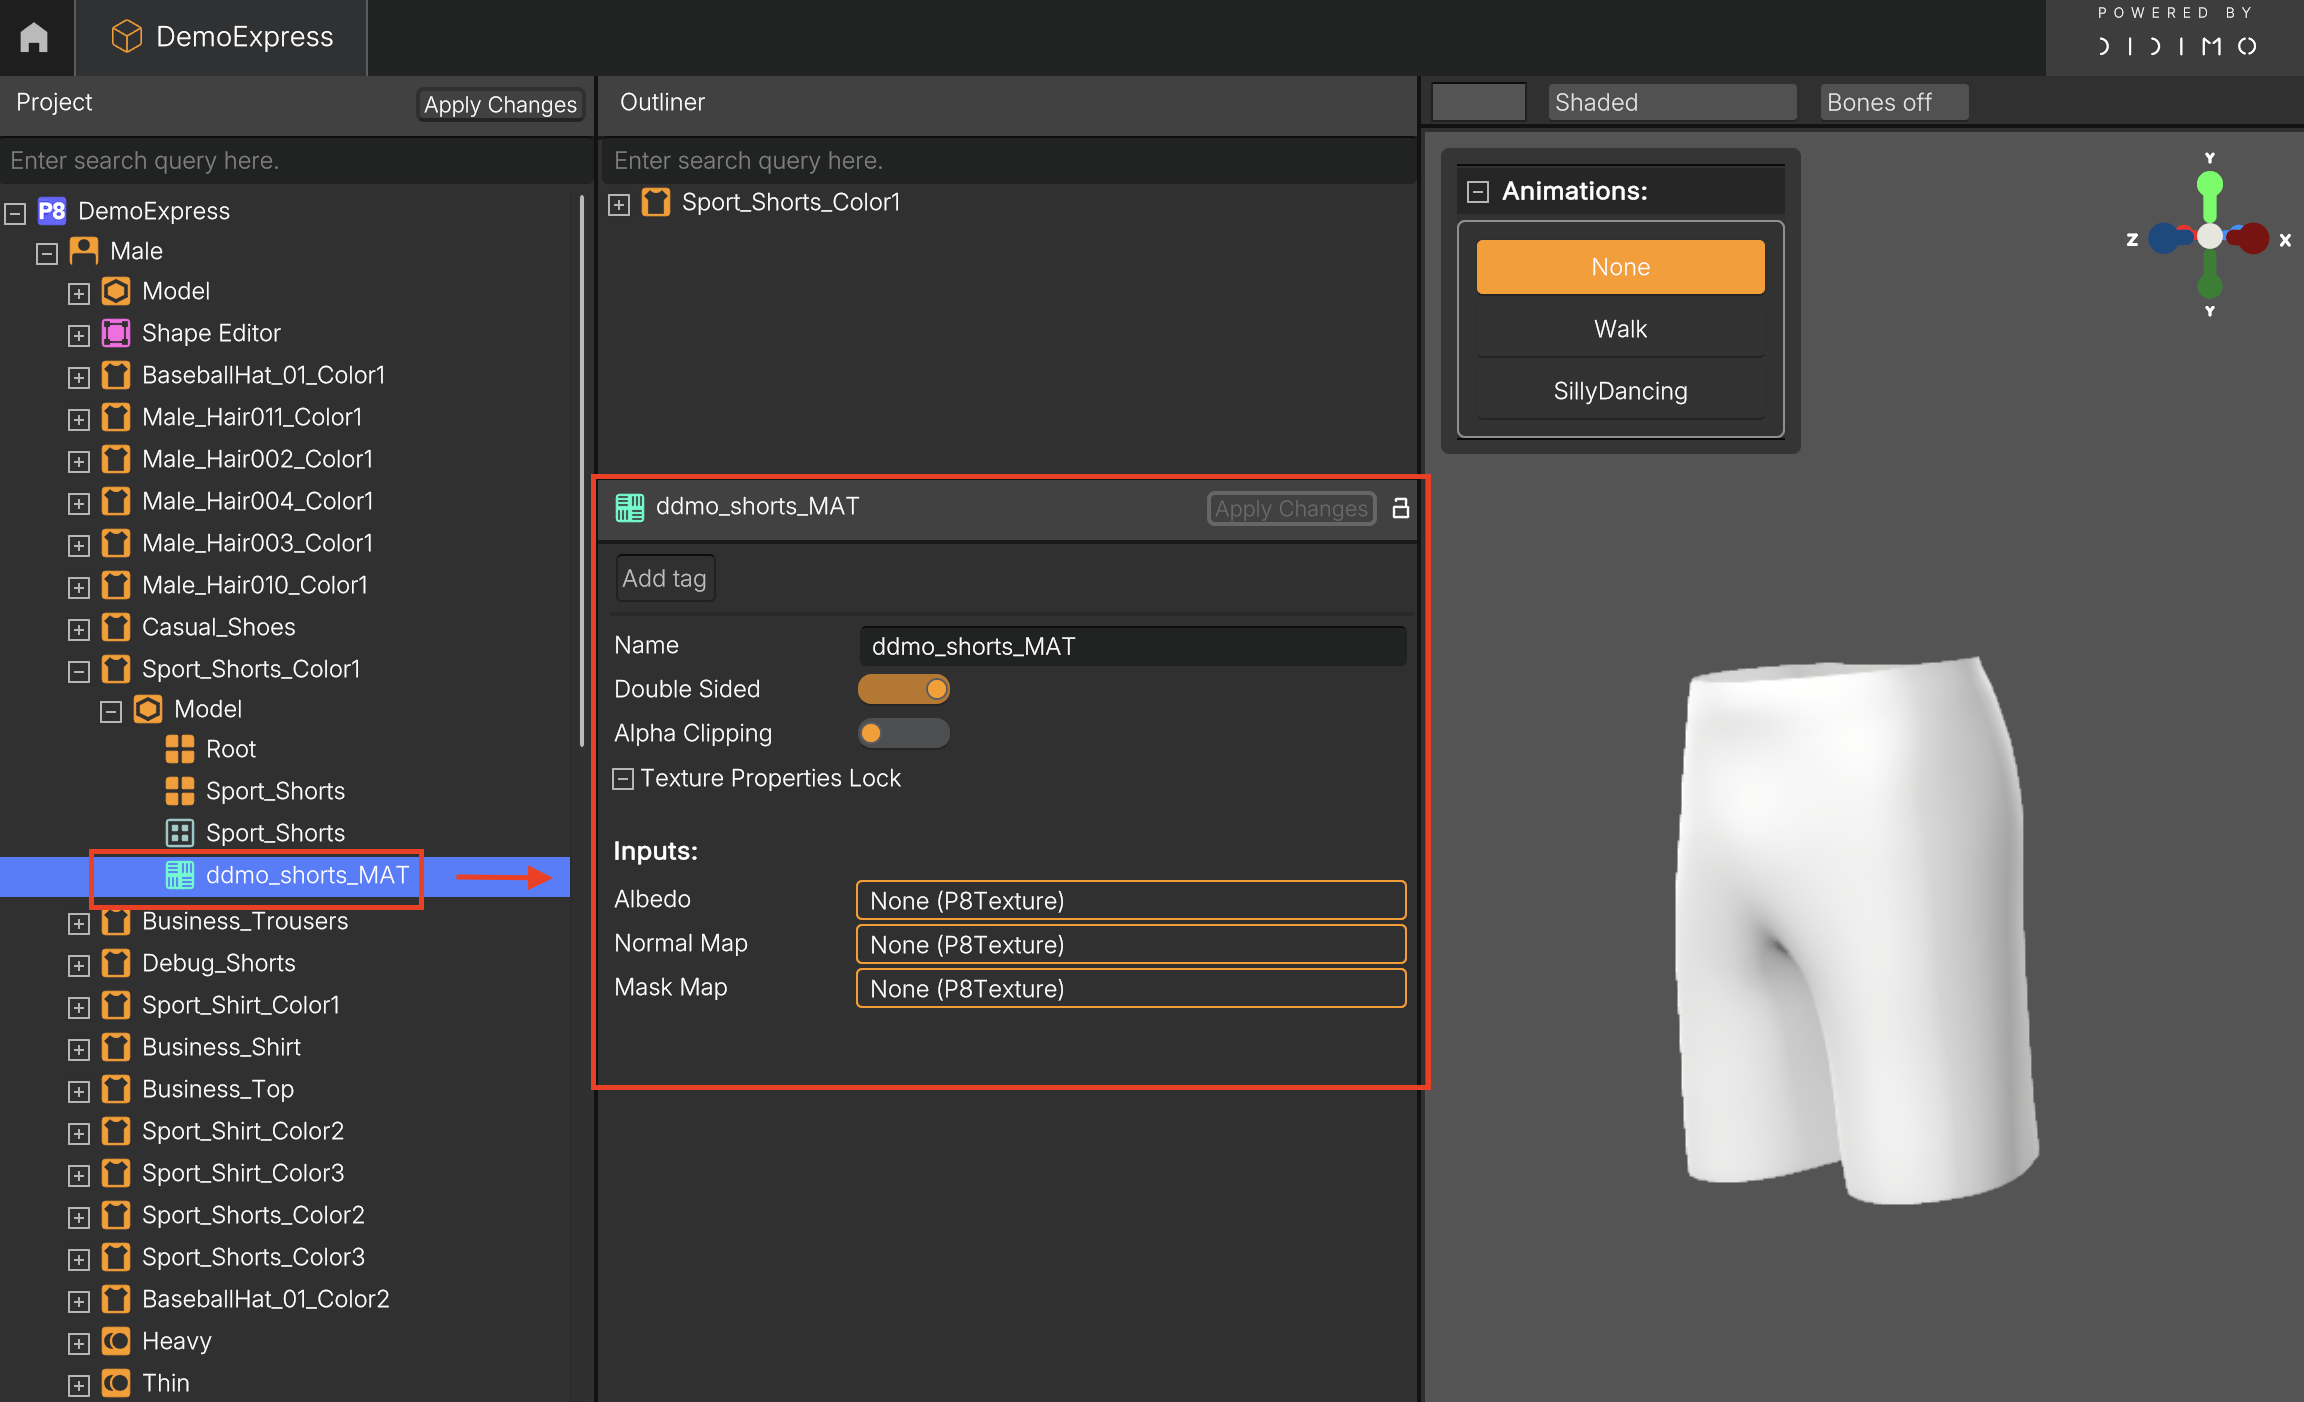Screen dimensions: 2304x1402
Task: Click the Model icon under Sport_Shorts_Color1
Action: 148,709
